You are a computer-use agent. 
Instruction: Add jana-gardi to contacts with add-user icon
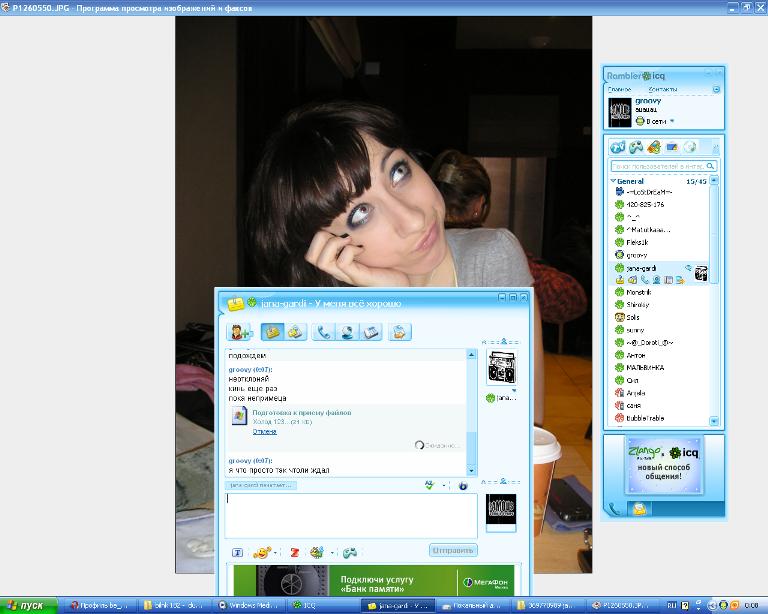(240, 332)
